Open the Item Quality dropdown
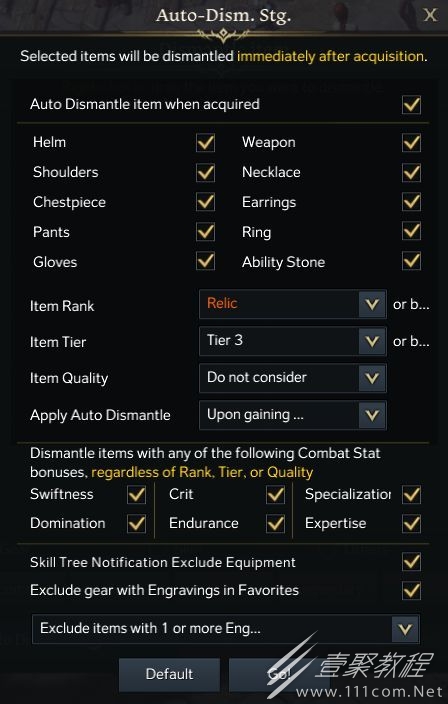Screen dimensions: 448x704 click(x=293, y=378)
